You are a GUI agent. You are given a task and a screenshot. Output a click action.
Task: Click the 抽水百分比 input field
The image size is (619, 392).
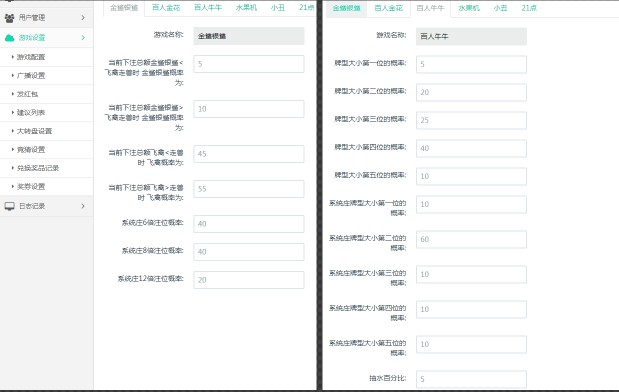coord(471,379)
